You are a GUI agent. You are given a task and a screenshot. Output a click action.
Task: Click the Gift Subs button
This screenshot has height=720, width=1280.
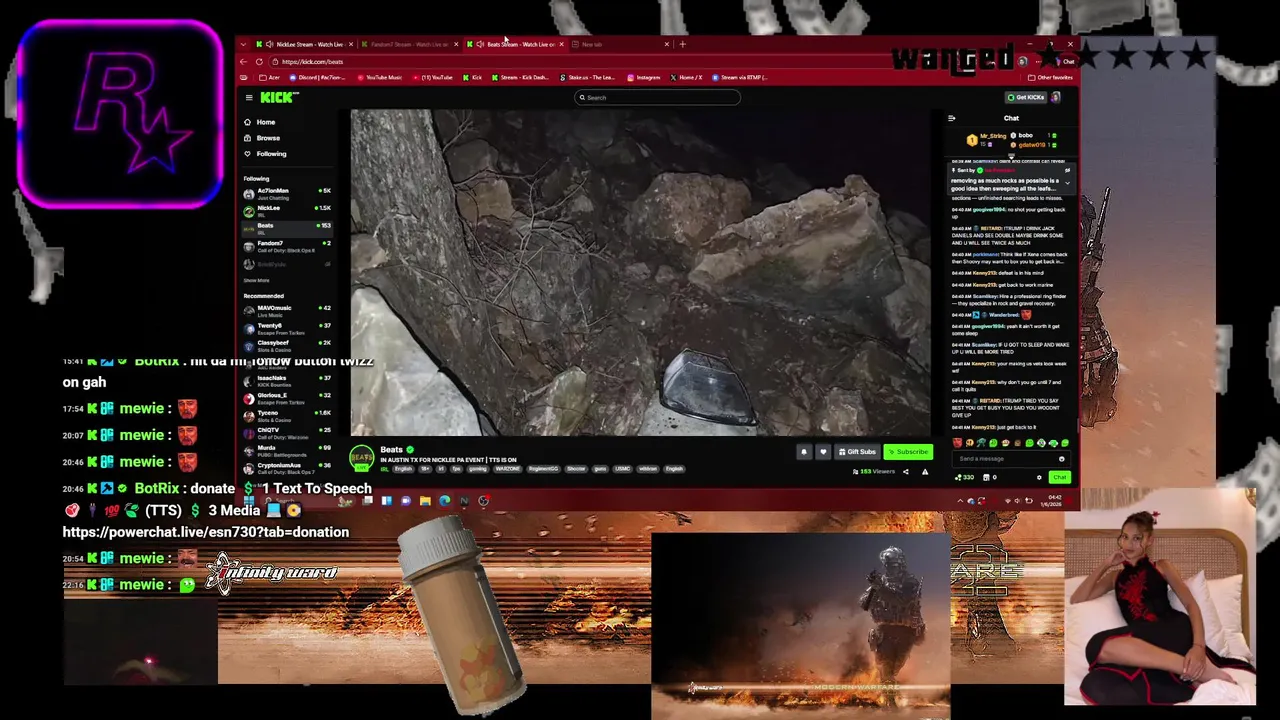[x=857, y=452]
